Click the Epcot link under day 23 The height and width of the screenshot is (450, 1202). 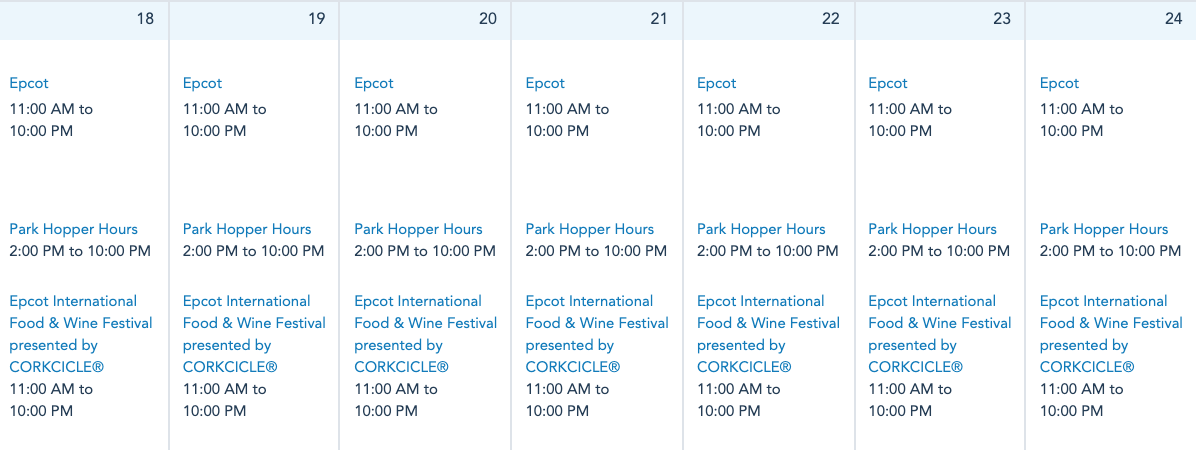[x=888, y=83]
